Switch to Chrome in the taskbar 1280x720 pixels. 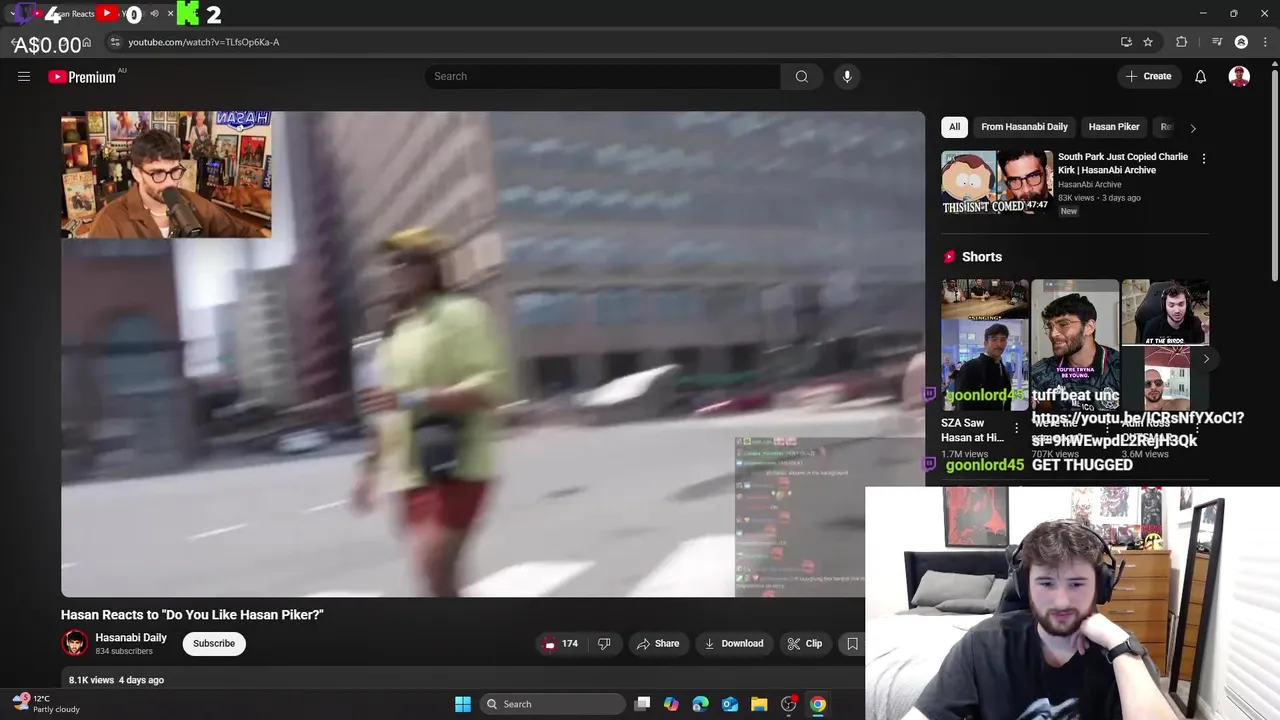coord(818,704)
